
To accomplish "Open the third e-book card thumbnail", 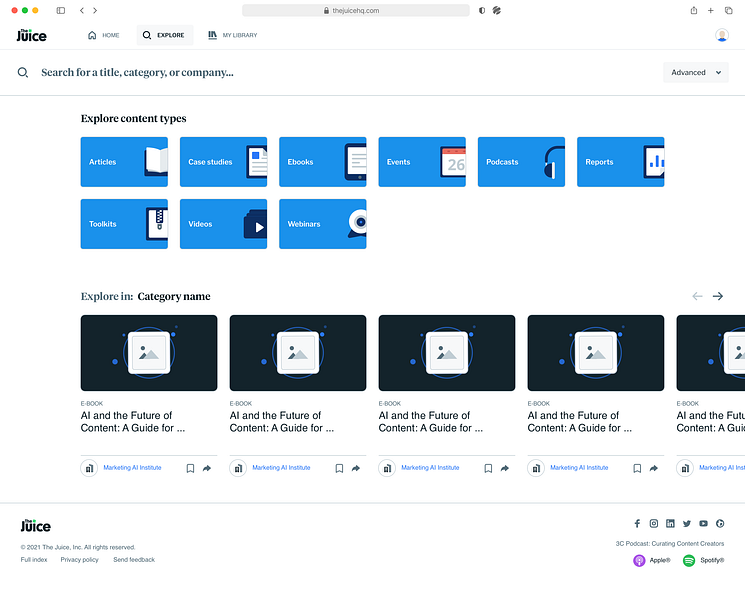I will [x=447, y=353].
